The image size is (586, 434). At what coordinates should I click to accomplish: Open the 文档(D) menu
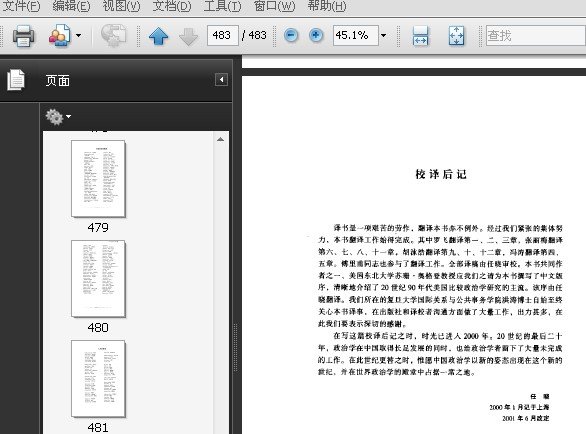(172, 6)
